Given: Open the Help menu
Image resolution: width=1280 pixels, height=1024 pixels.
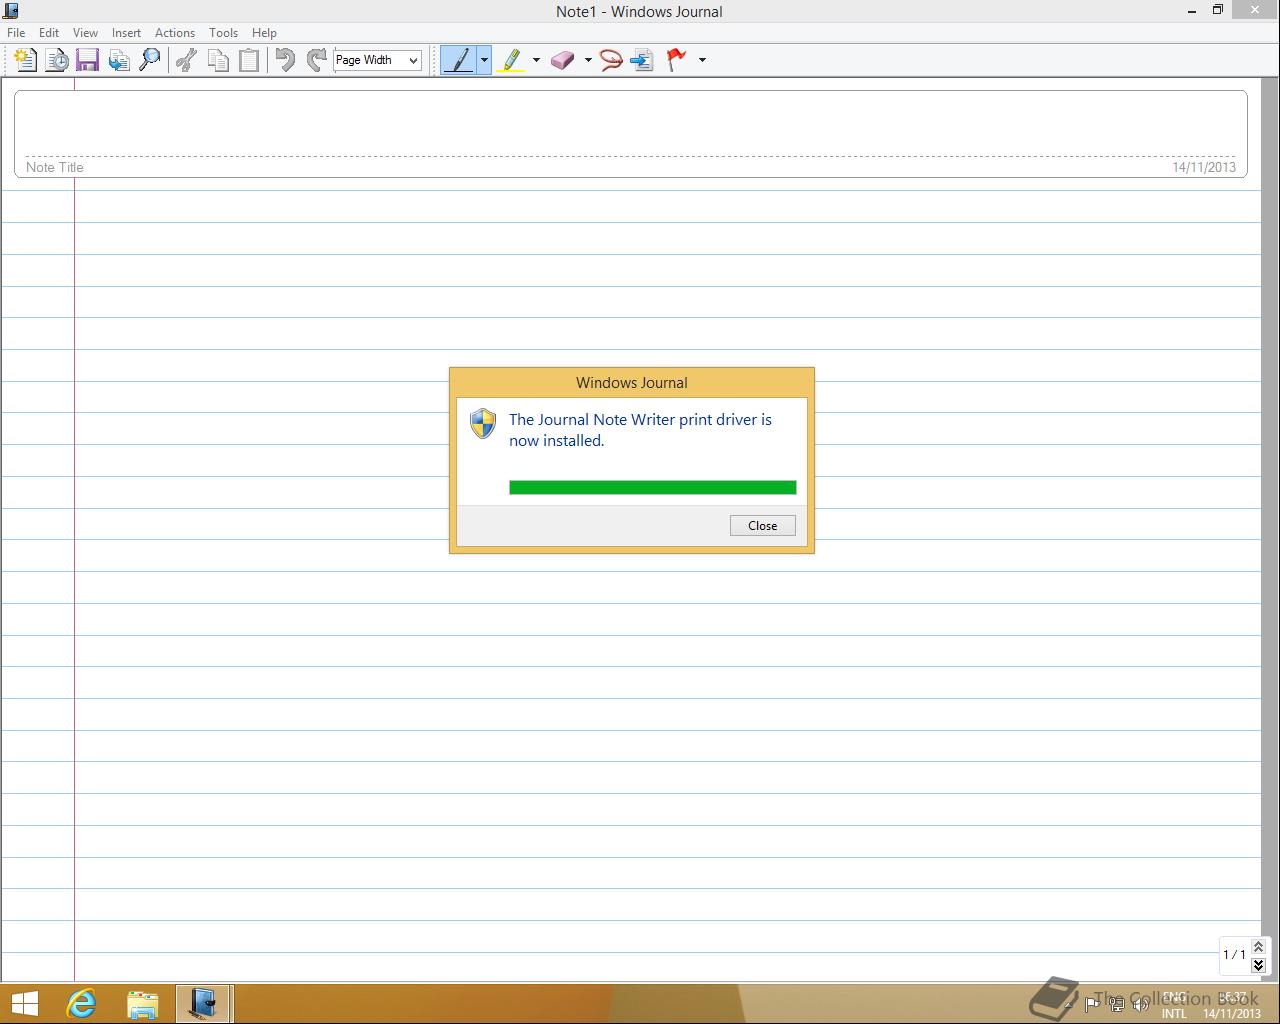Looking at the screenshot, I should tap(264, 32).
